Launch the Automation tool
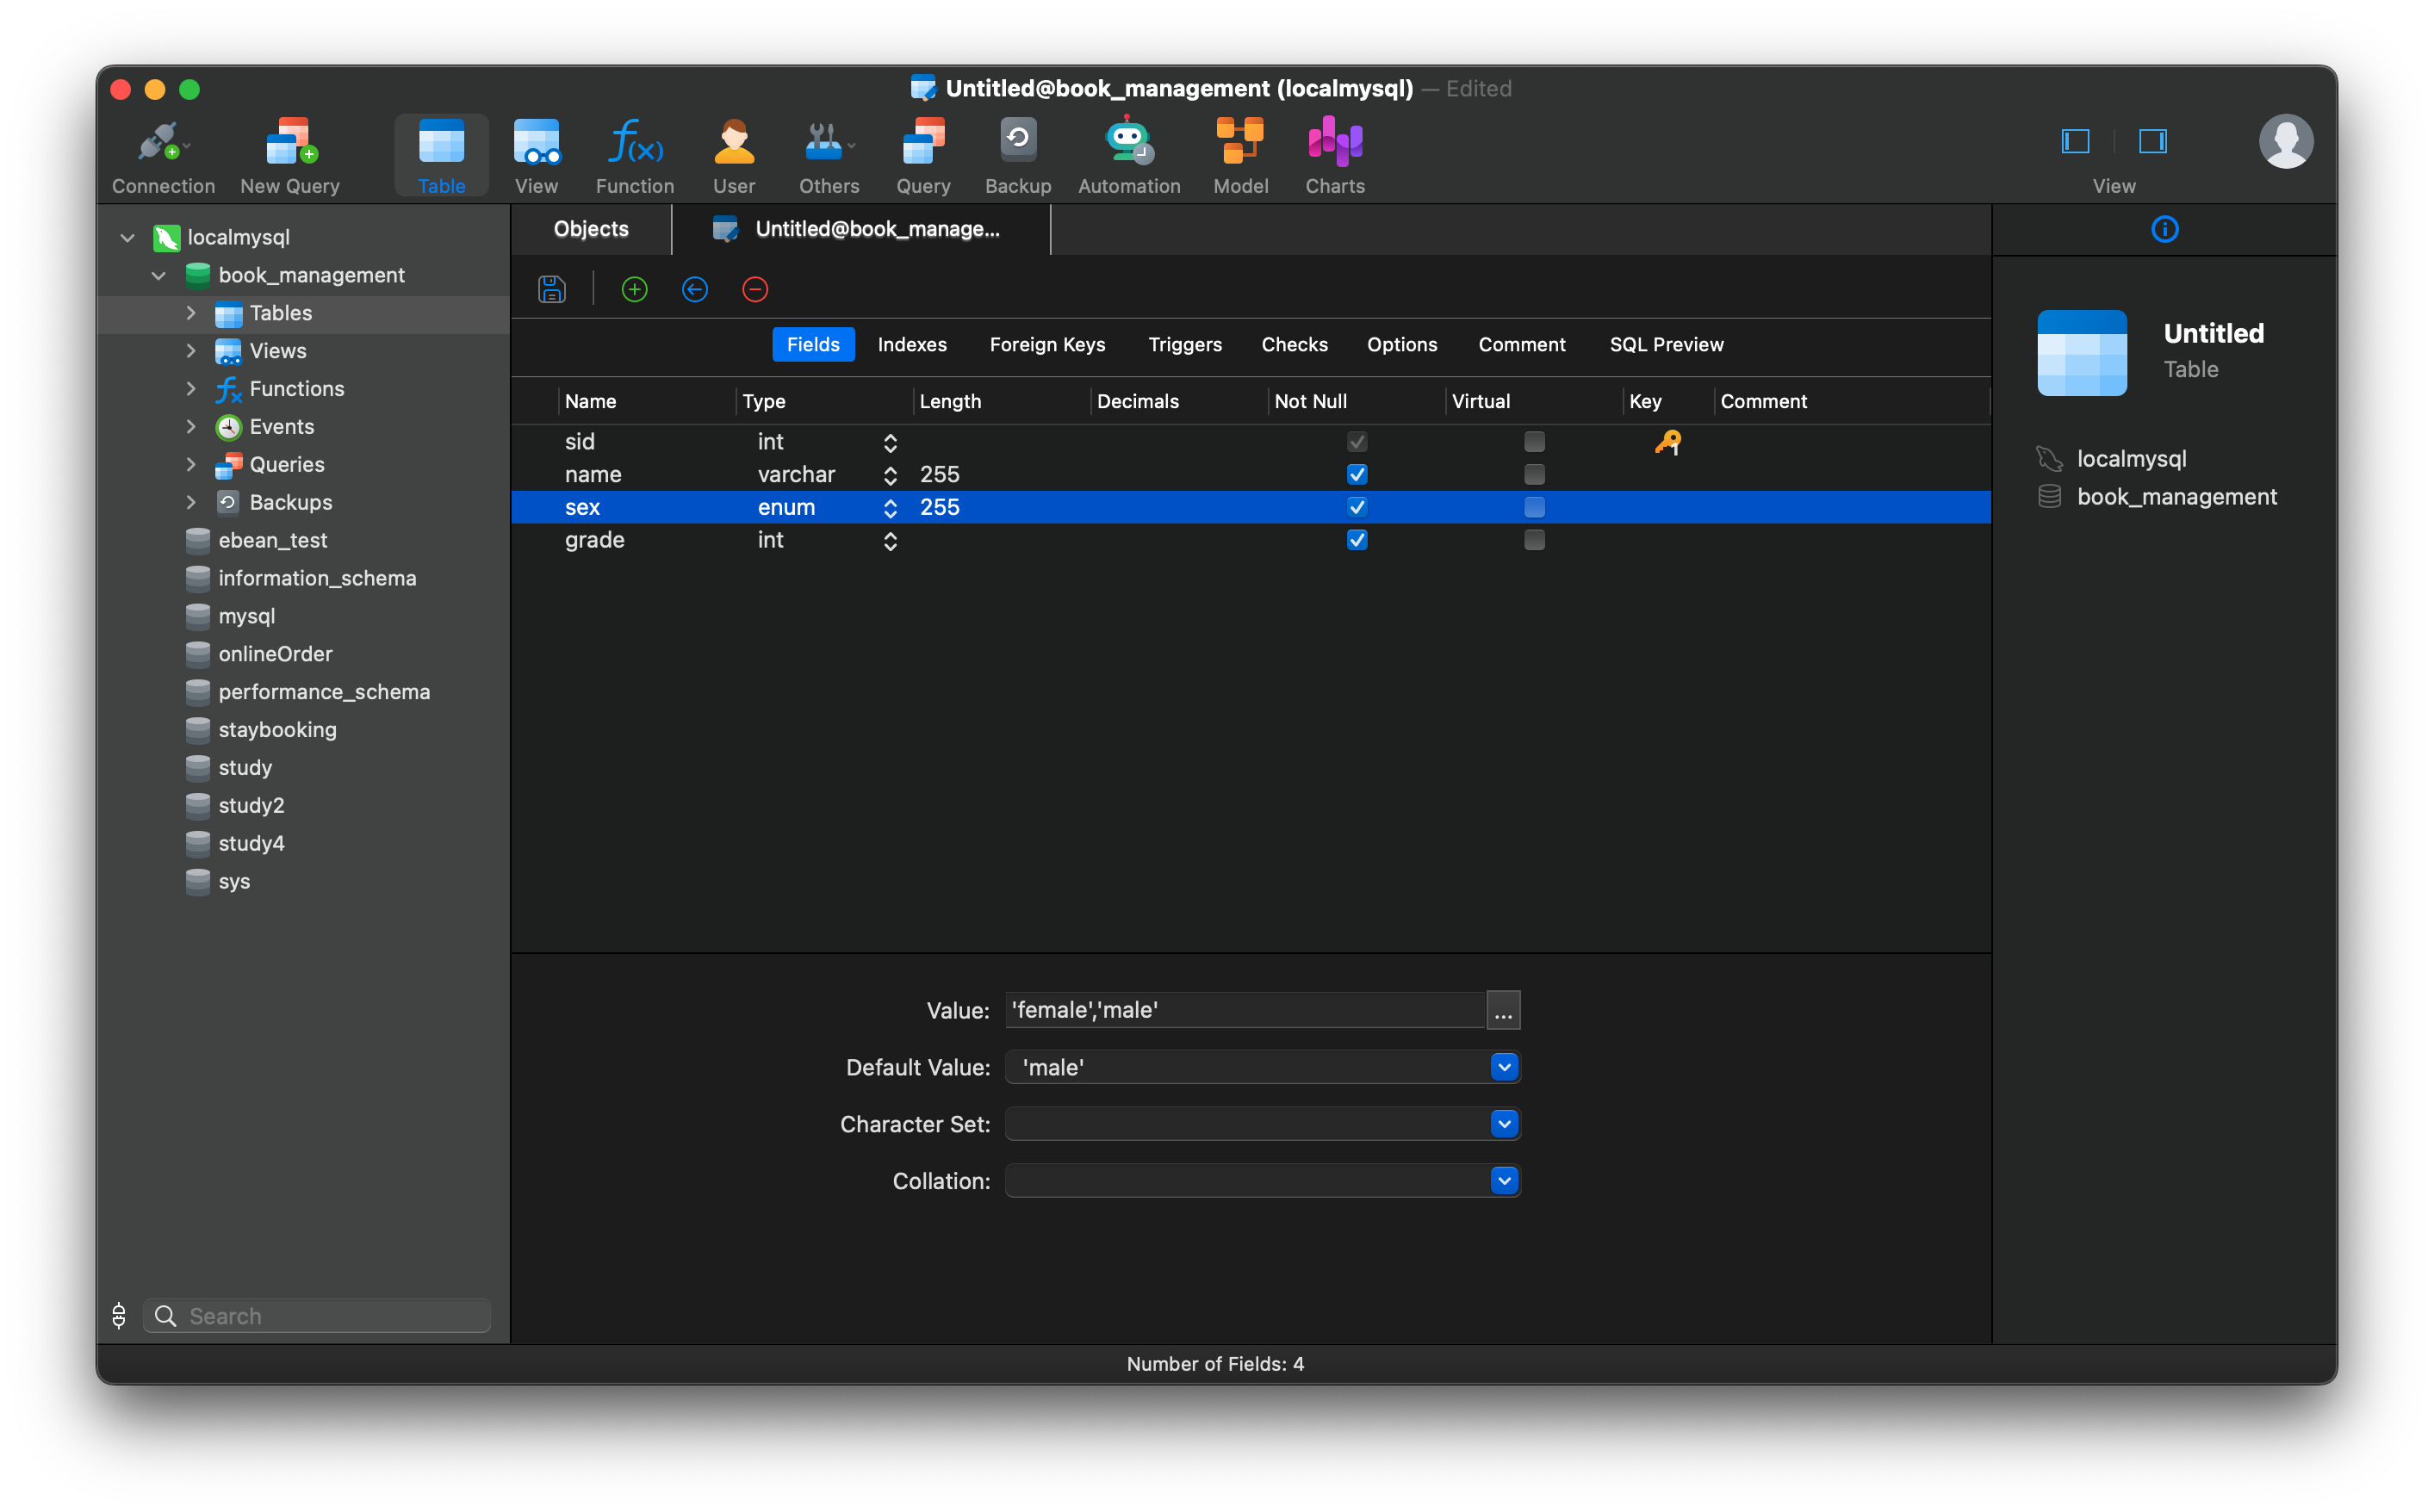This screenshot has height=1512, width=2434. (1128, 155)
